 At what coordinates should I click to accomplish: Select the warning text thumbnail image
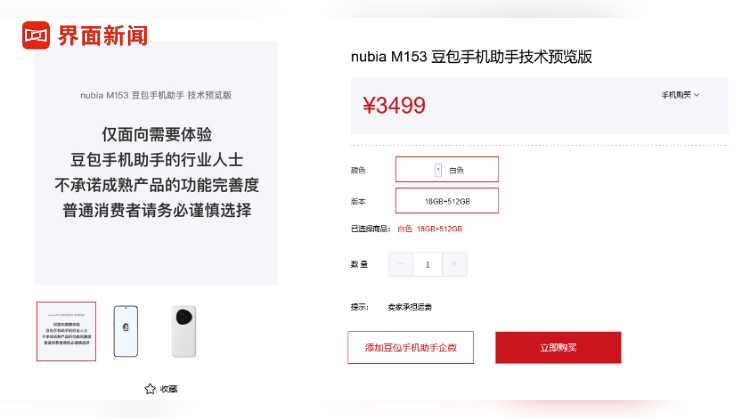pos(66,331)
